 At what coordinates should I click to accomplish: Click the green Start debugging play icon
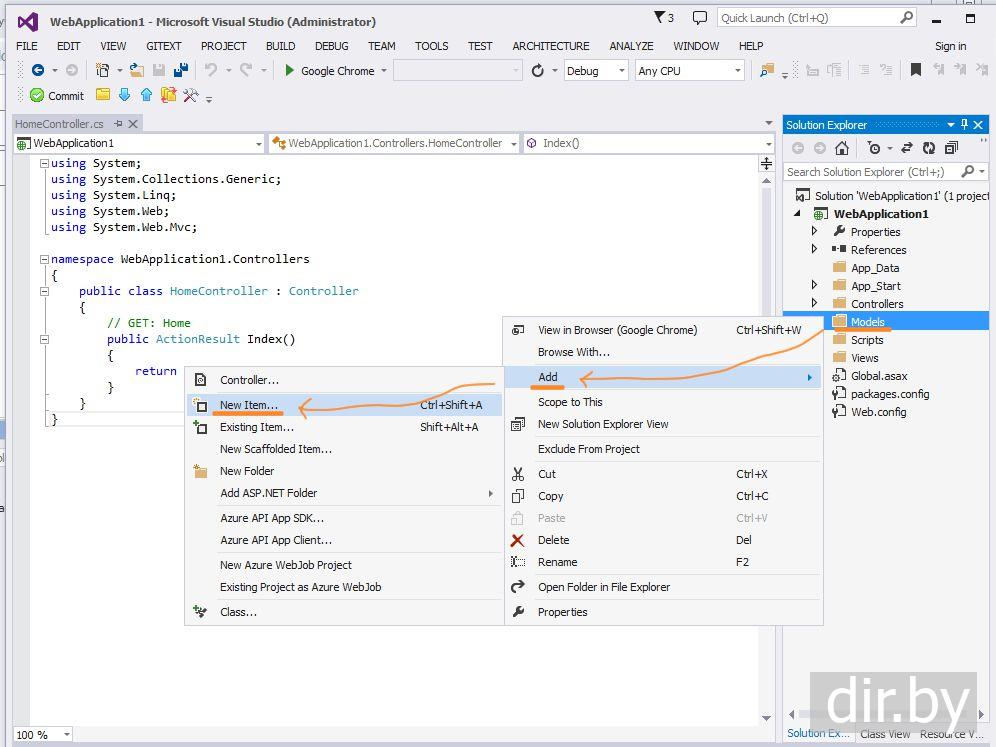click(289, 71)
